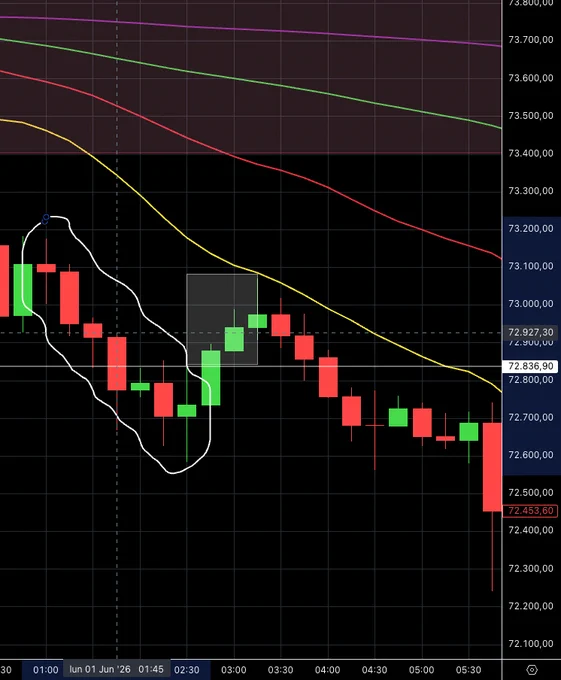Click the 72.453,60 current price label

click(531, 511)
